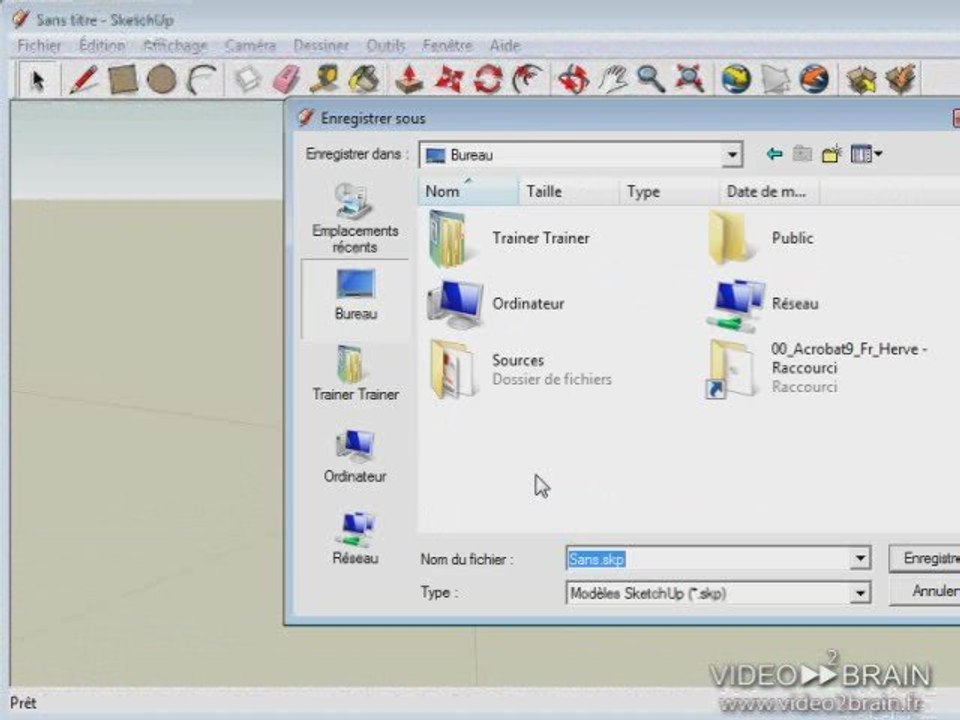The width and height of the screenshot is (960, 720).
Task: Click the Place Model globe icon
Action: point(814,80)
